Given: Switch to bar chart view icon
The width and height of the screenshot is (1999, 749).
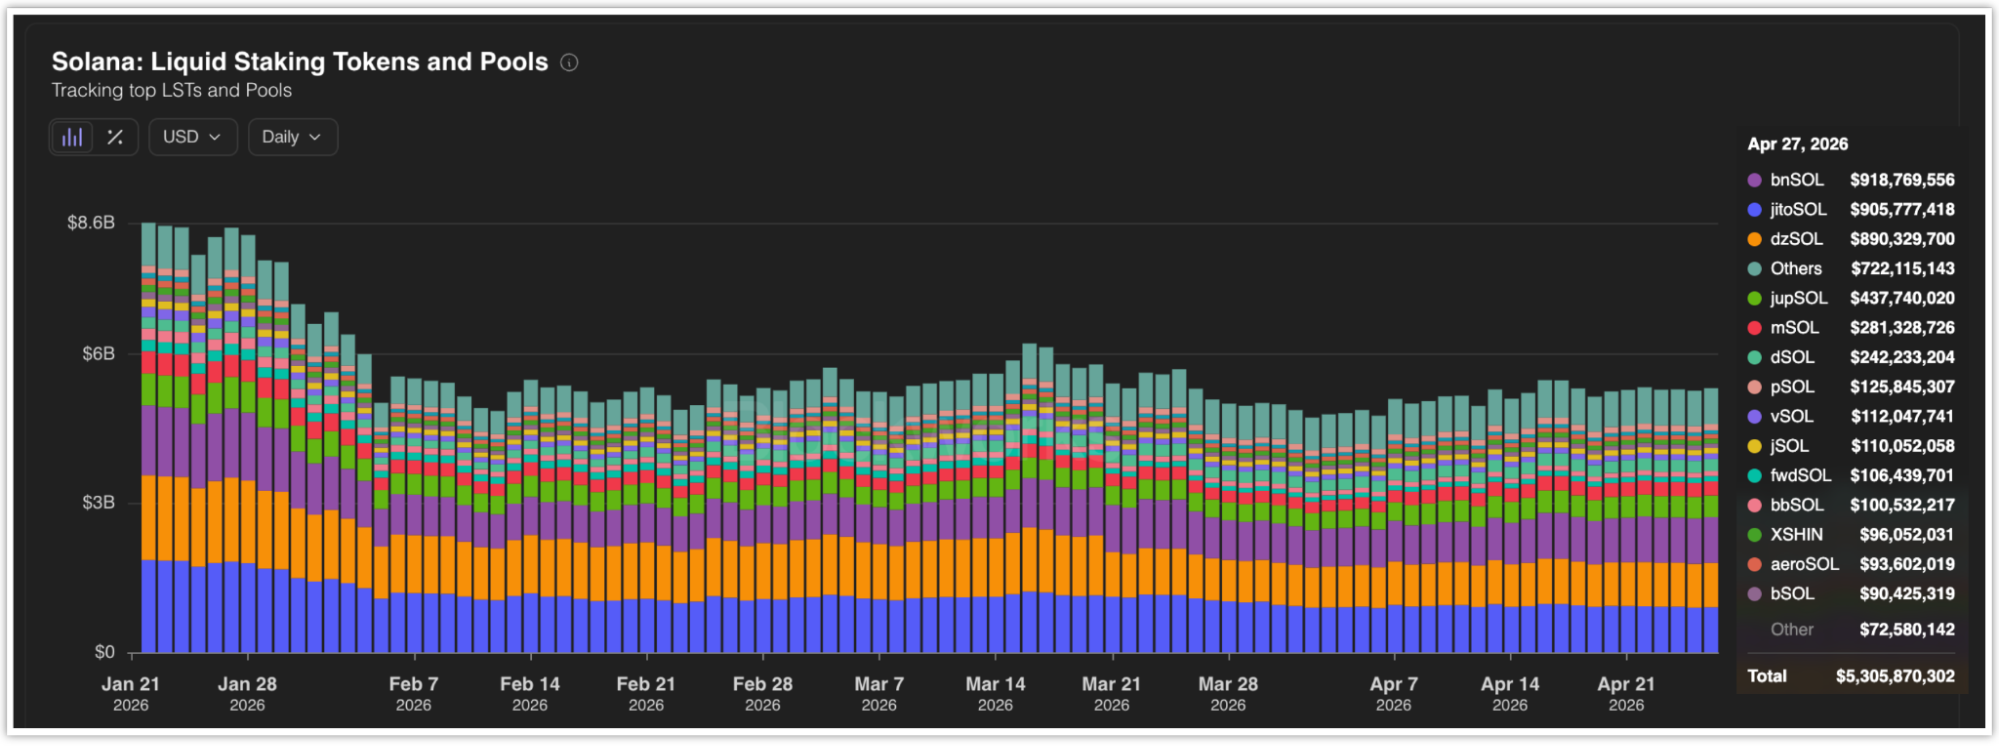Looking at the screenshot, I should point(72,137).
